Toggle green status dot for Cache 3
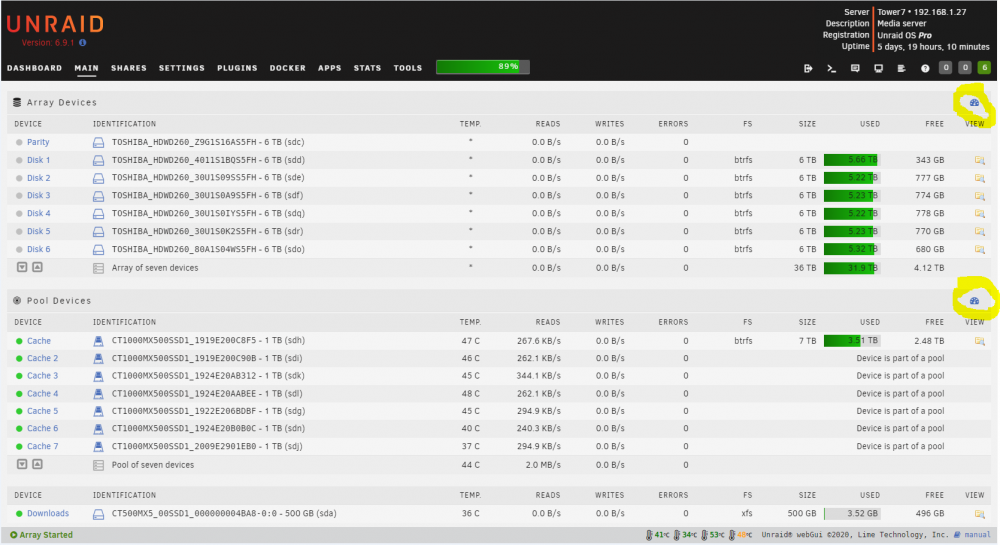The height and width of the screenshot is (545, 1000). (19, 377)
